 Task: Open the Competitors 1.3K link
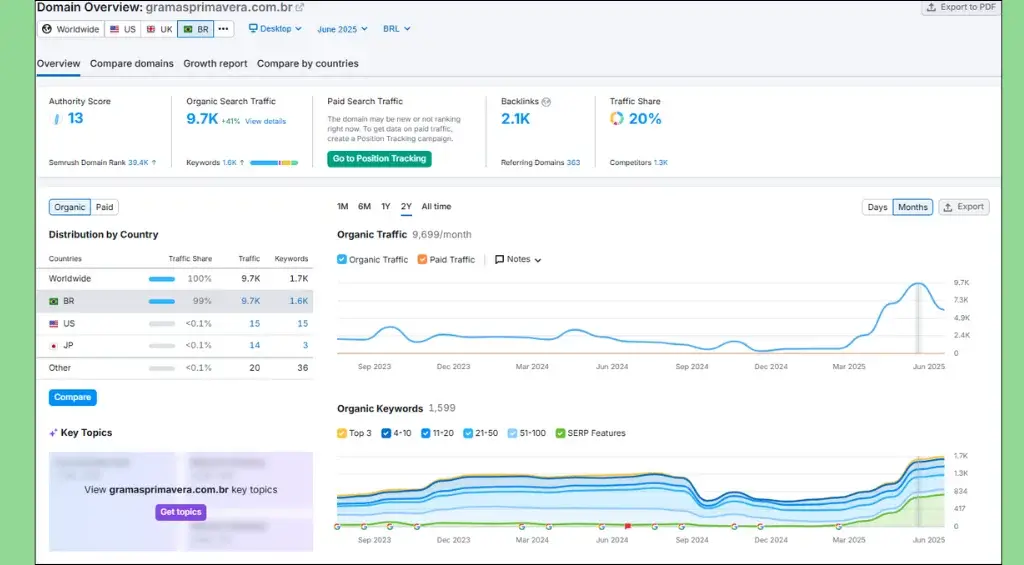click(661, 163)
